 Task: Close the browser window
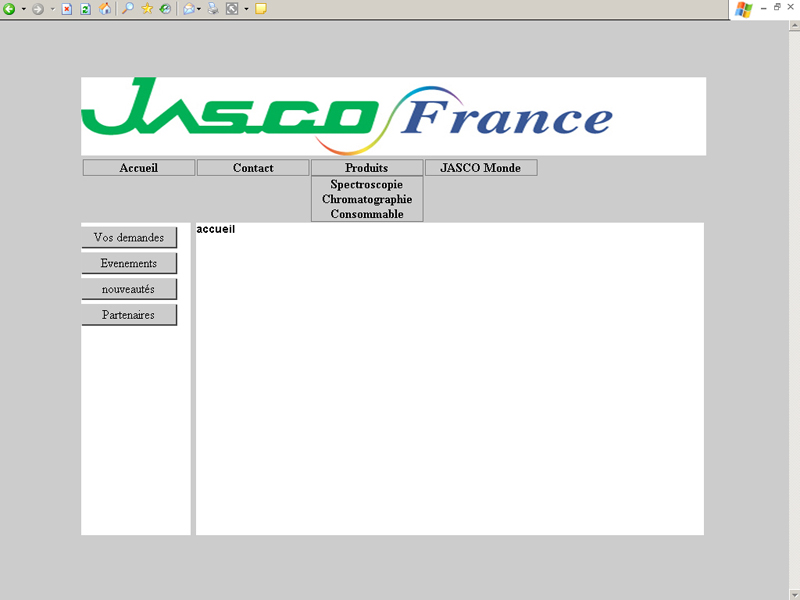tap(791, 7)
